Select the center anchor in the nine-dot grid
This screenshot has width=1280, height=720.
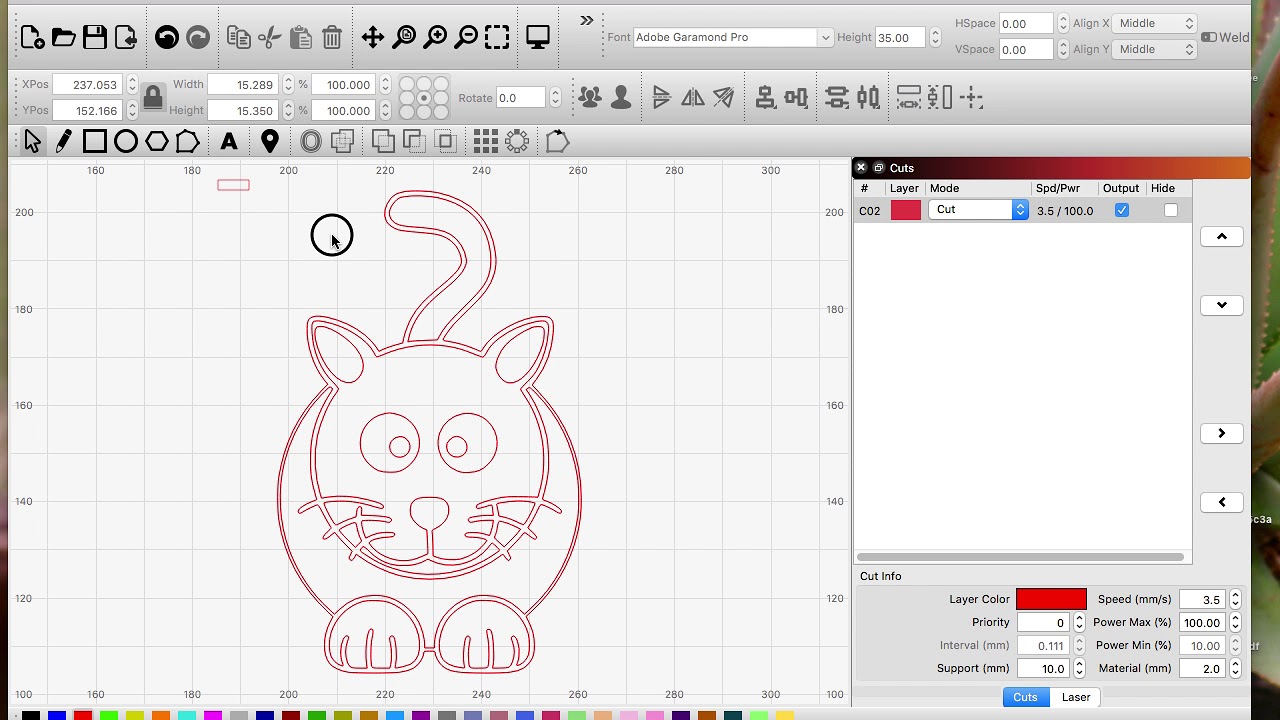pyautogui.click(x=424, y=98)
